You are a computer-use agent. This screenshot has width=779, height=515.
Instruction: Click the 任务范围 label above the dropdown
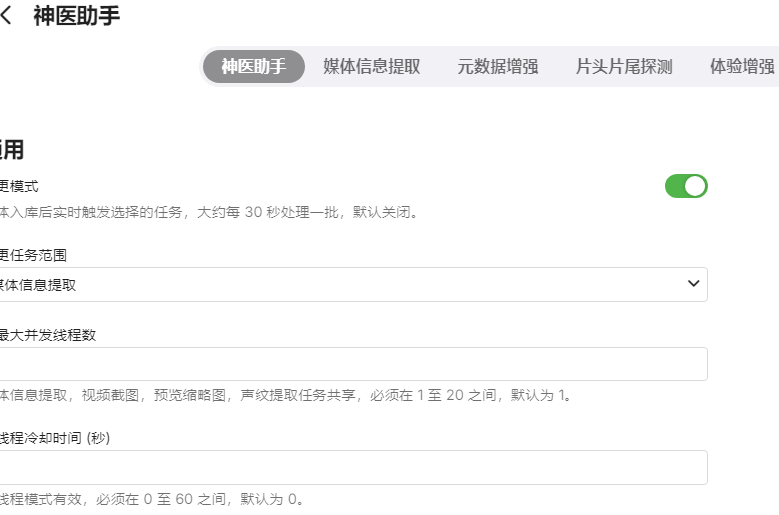click(34, 255)
